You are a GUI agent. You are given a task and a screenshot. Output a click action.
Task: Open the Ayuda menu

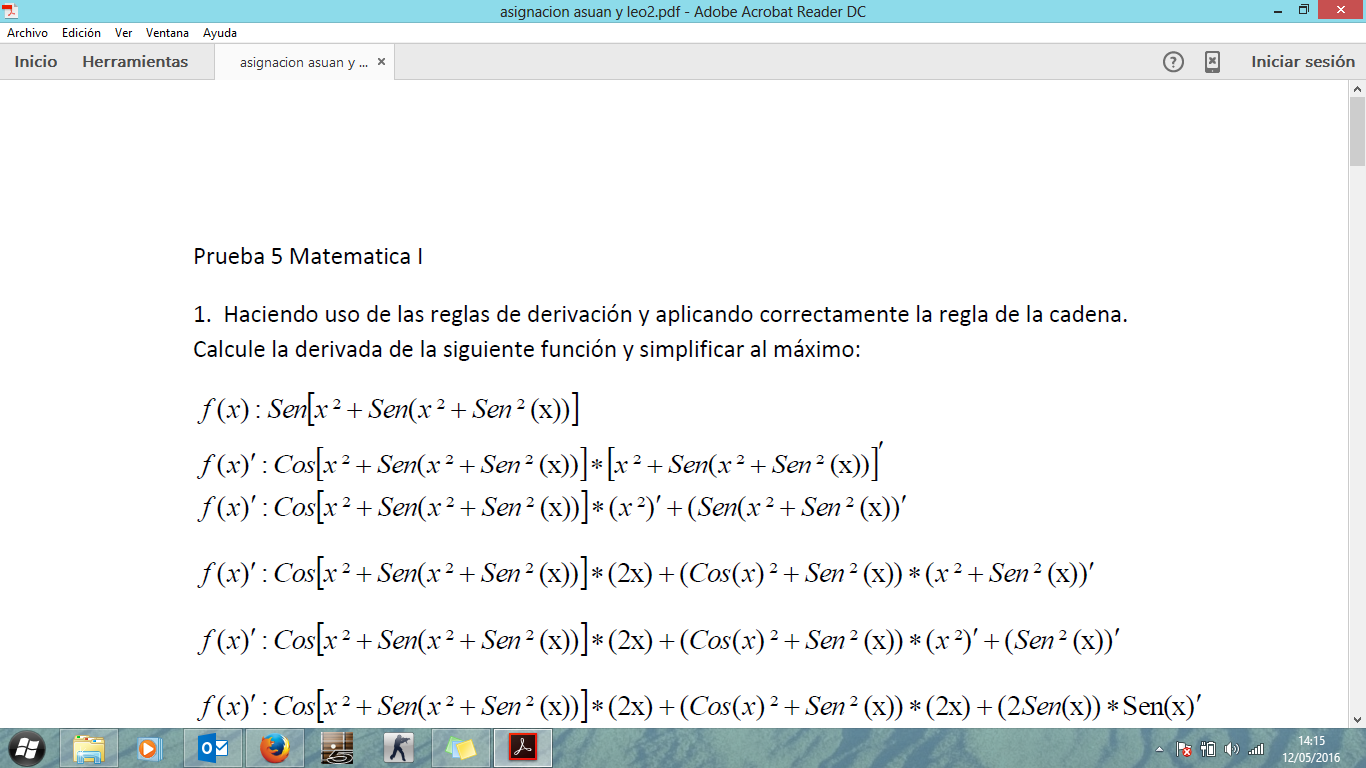(x=220, y=33)
